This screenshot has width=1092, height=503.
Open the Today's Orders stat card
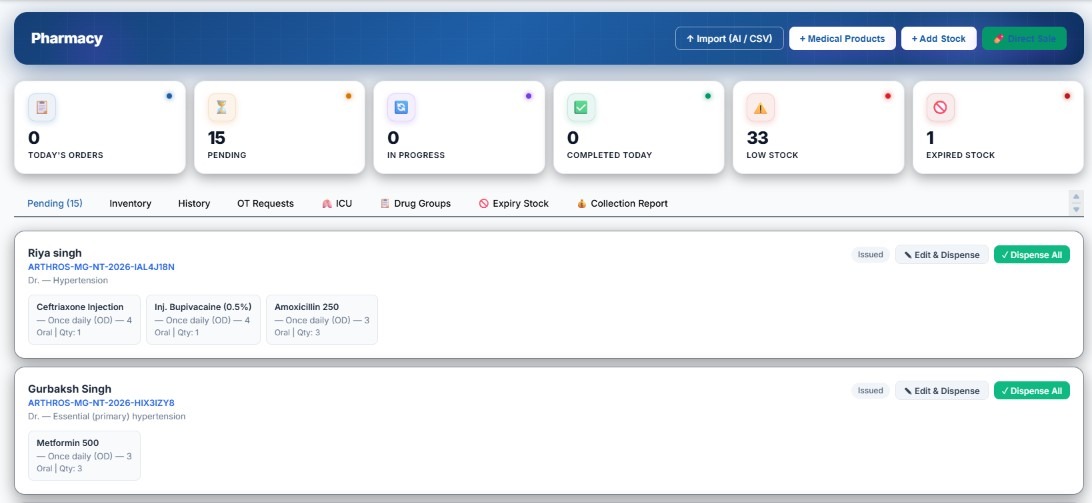tap(100, 127)
